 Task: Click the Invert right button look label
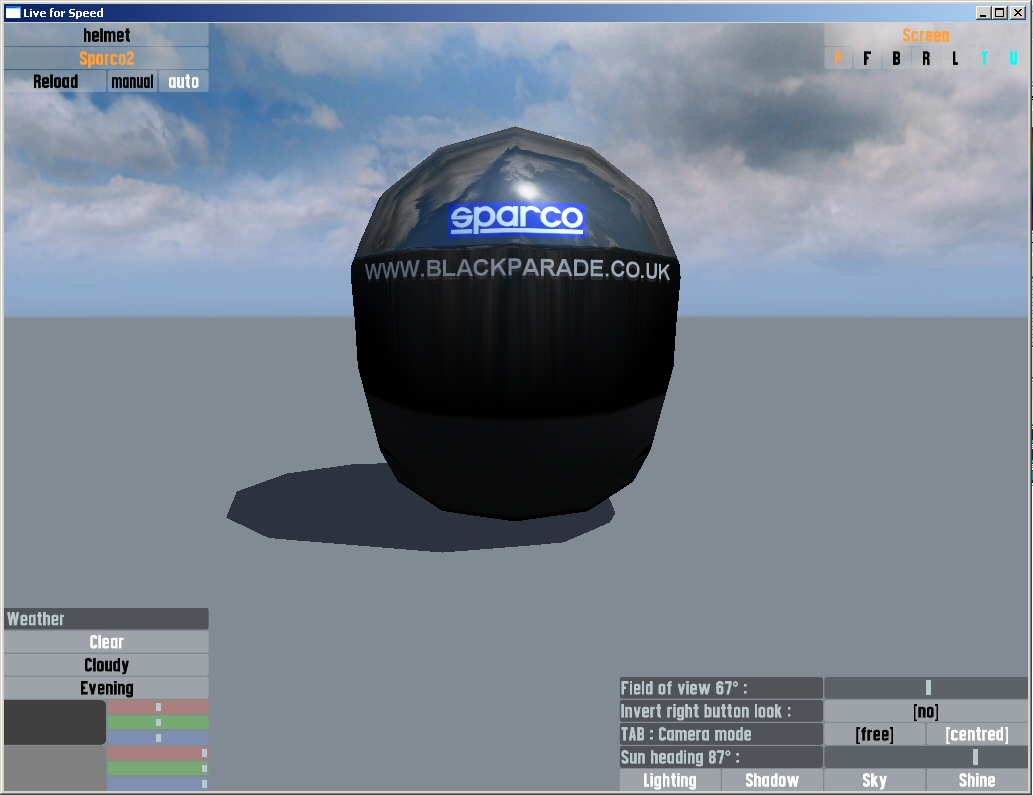coord(721,711)
